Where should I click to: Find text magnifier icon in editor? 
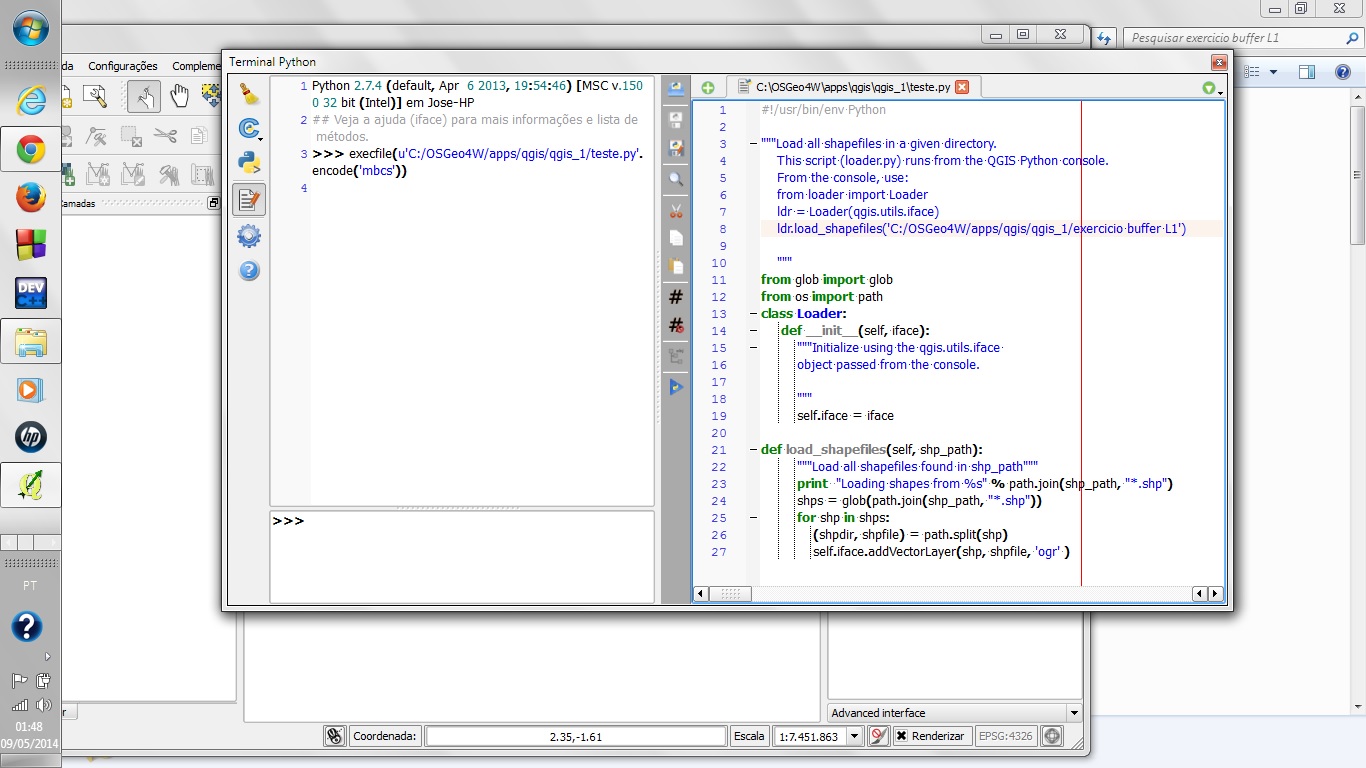click(676, 179)
